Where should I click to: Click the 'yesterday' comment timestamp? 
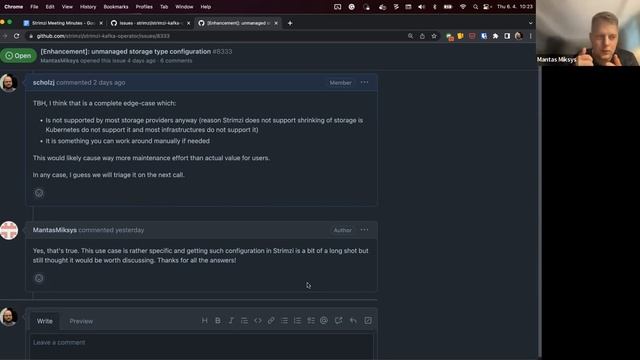(x=129, y=230)
